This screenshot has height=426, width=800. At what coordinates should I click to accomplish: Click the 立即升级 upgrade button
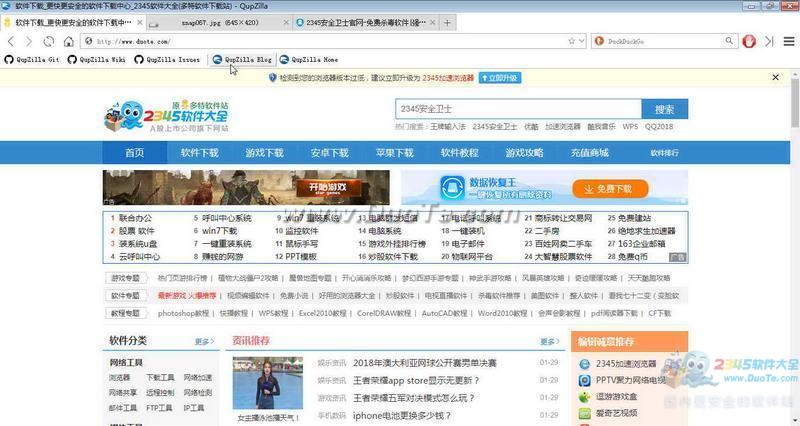[499, 78]
